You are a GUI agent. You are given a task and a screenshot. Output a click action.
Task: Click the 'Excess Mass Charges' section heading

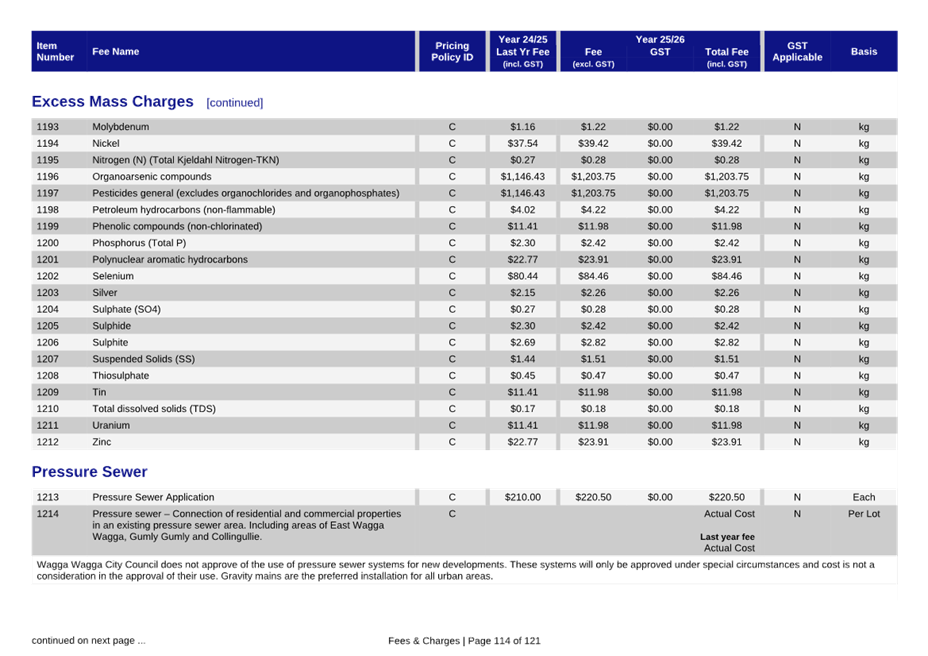pos(112,102)
